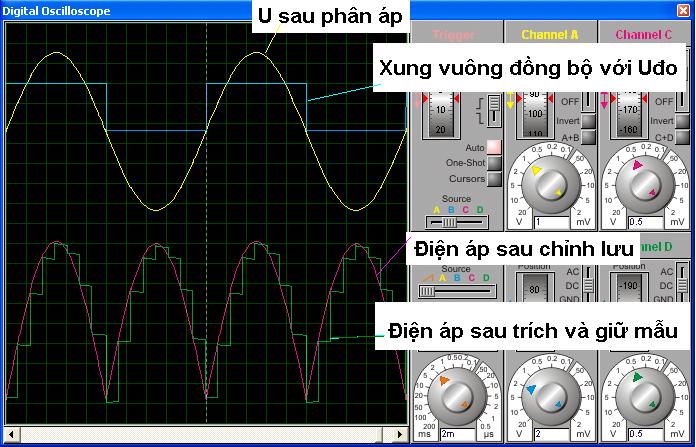Click the Horizontal Source slider handle
The height and width of the screenshot is (447, 696).
pyautogui.click(x=427, y=291)
